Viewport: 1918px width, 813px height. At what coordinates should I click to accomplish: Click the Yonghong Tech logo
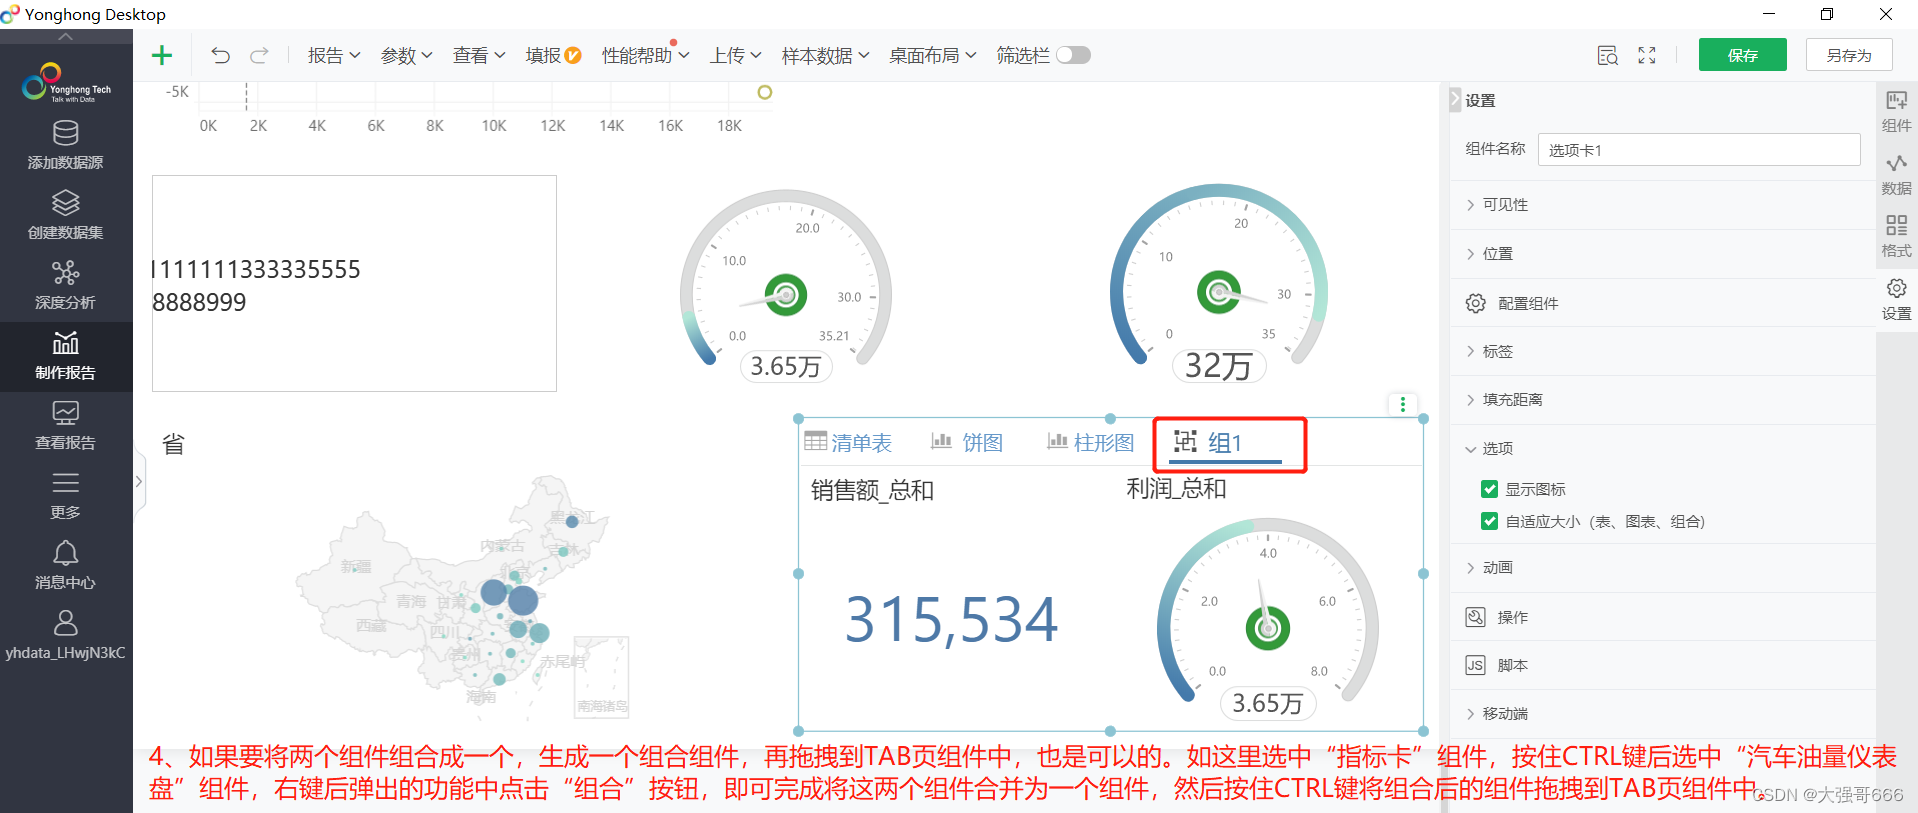66,83
